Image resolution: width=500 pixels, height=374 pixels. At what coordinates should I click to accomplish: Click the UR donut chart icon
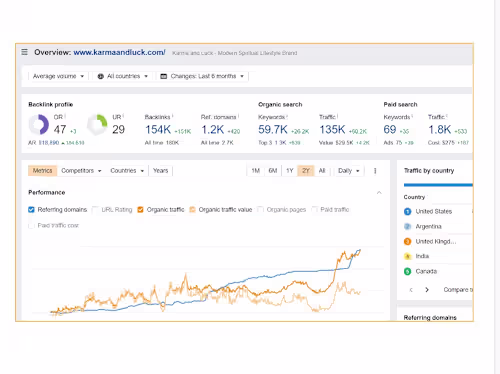97,124
